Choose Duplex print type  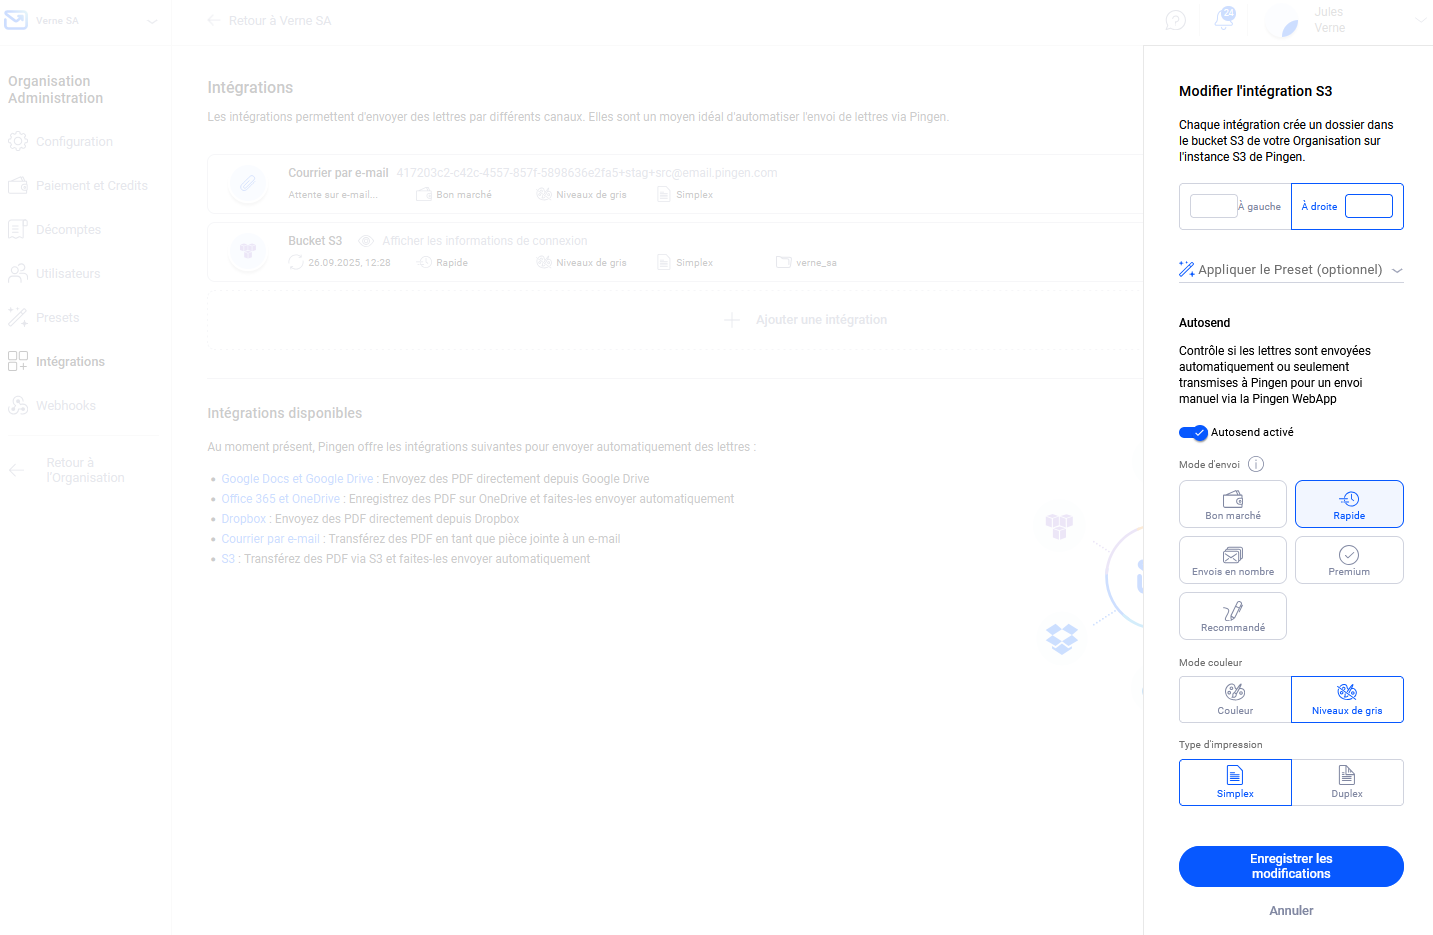[x=1346, y=782]
